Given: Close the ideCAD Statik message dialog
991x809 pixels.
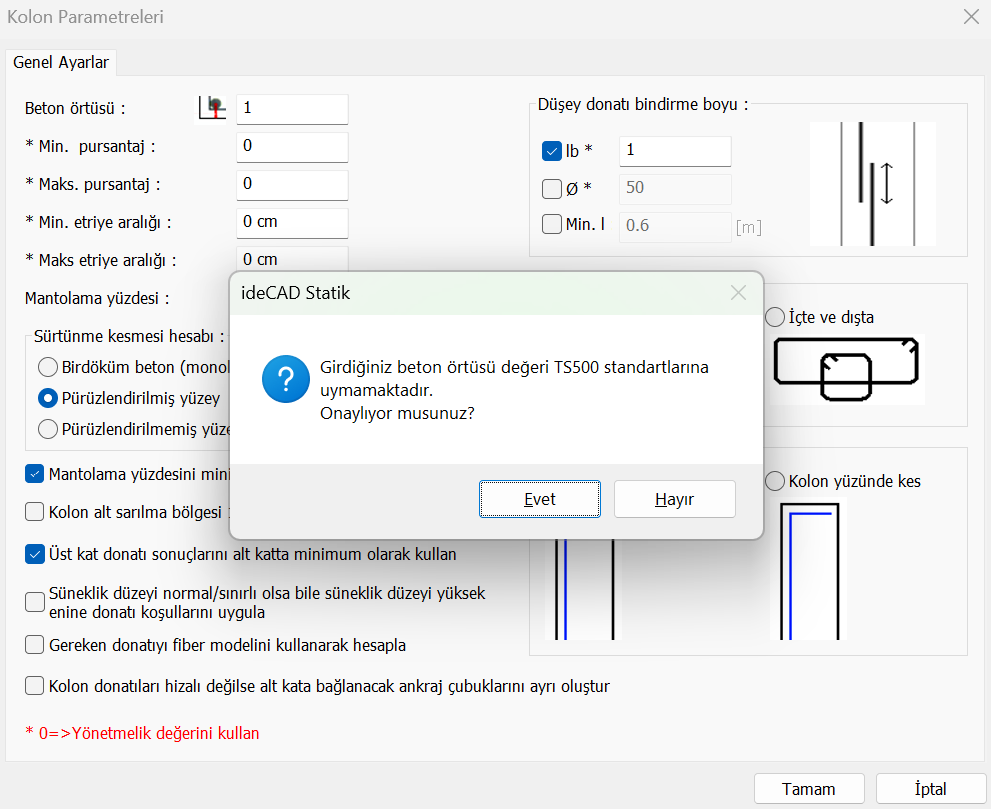Looking at the screenshot, I should (x=738, y=293).
